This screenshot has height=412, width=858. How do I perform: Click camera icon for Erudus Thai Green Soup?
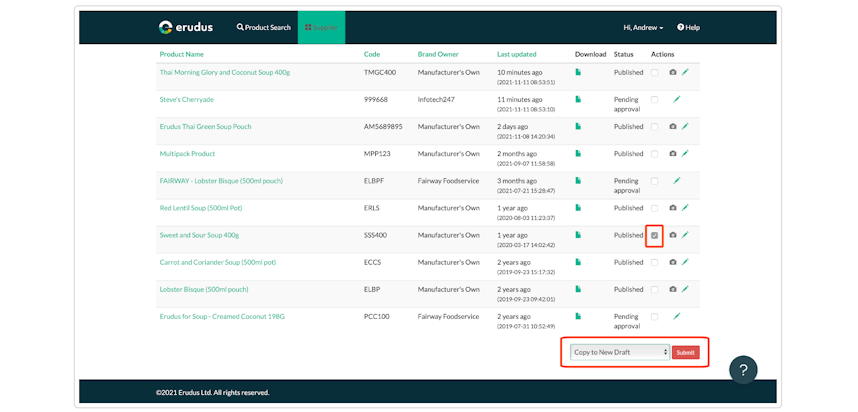[x=673, y=126]
